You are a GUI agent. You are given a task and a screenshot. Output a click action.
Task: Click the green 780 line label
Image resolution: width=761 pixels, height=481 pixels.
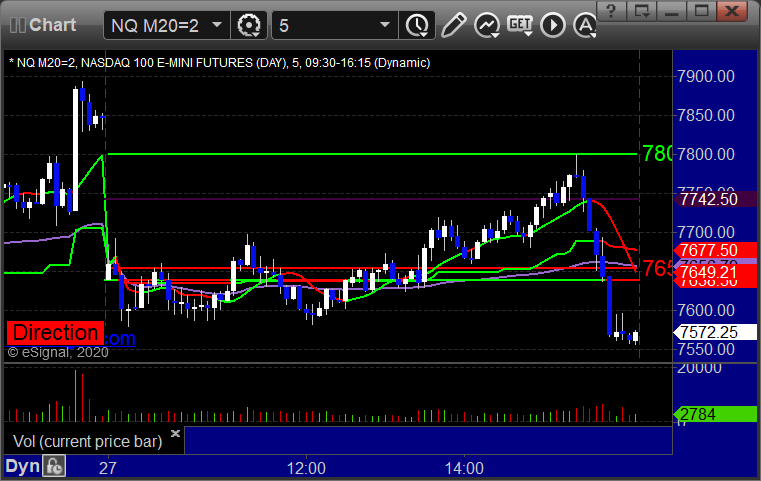[657, 154]
